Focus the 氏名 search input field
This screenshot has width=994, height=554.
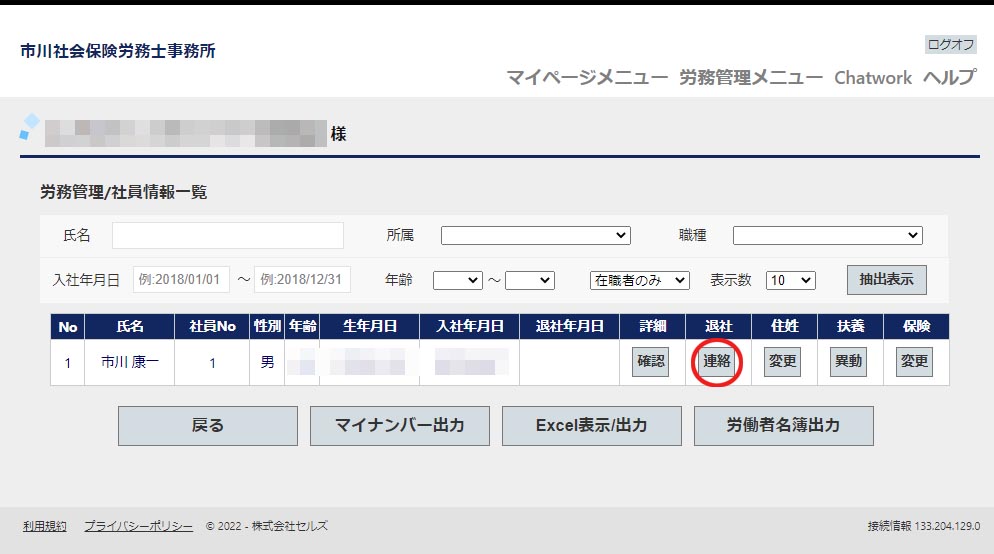point(228,235)
